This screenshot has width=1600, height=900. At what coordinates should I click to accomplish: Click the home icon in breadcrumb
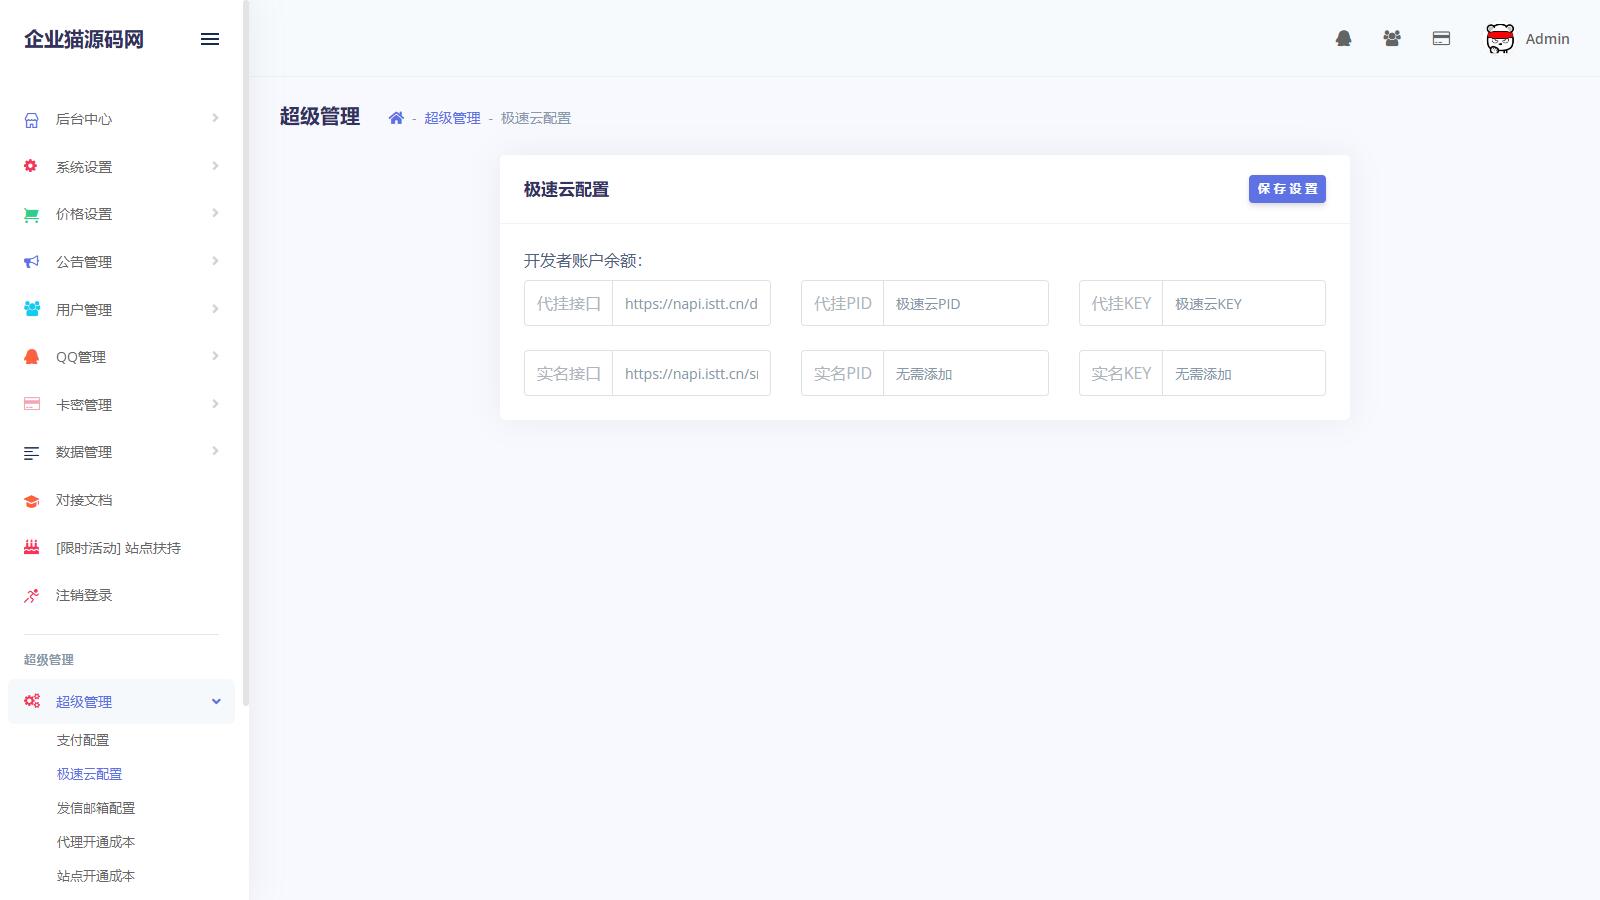click(x=396, y=118)
